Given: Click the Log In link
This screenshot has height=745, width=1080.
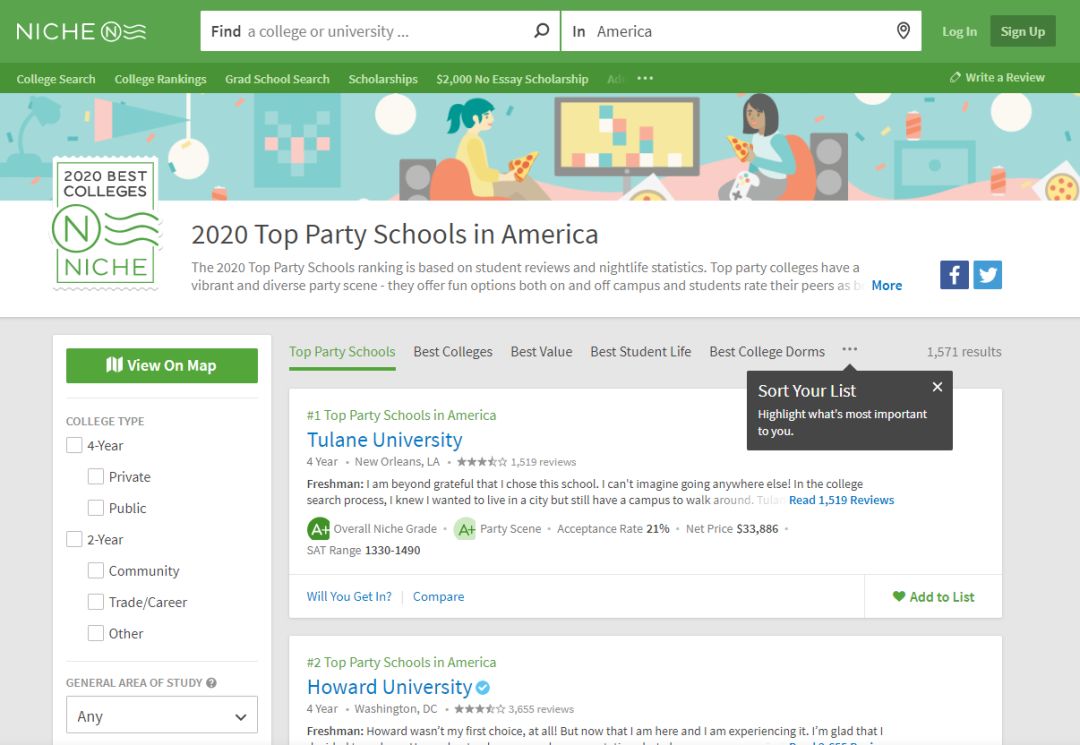Looking at the screenshot, I should pos(959,32).
